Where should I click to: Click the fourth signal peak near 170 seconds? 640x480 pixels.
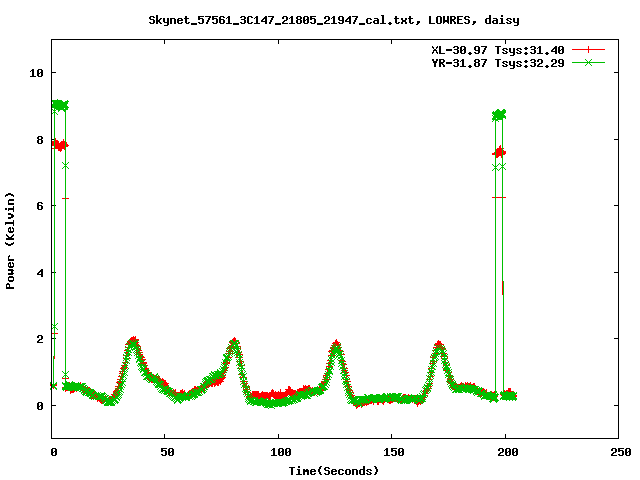coord(439,346)
